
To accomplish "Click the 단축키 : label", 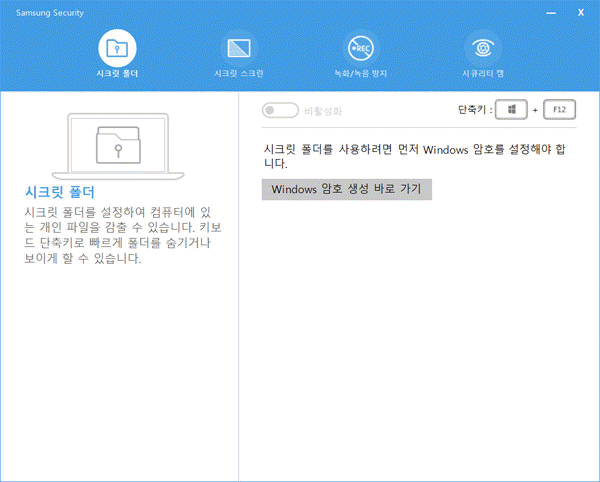I will coord(475,110).
